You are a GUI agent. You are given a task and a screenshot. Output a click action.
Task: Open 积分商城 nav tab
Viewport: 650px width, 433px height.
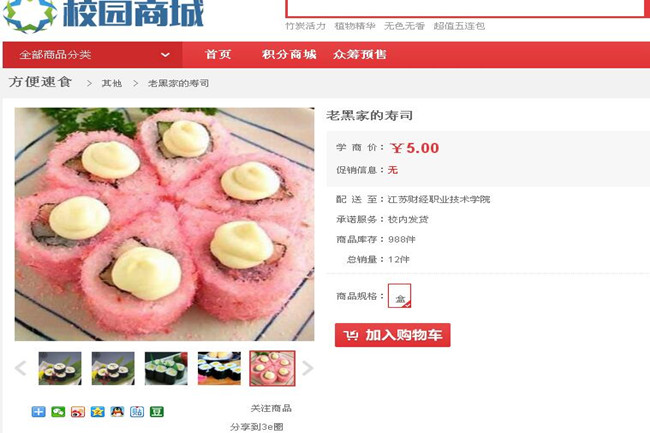[289, 54]
